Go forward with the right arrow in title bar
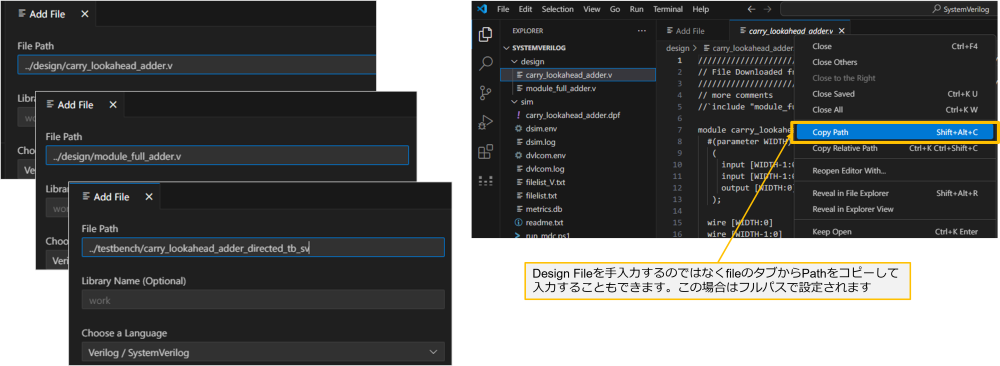Viewport: 1000px width, 366px height. point(767,9)
